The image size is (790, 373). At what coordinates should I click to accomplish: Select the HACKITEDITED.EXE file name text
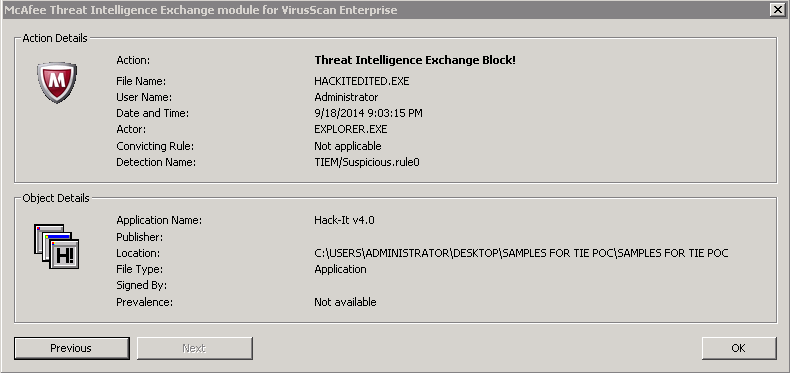pyautogui.click(x=361, y=81)
